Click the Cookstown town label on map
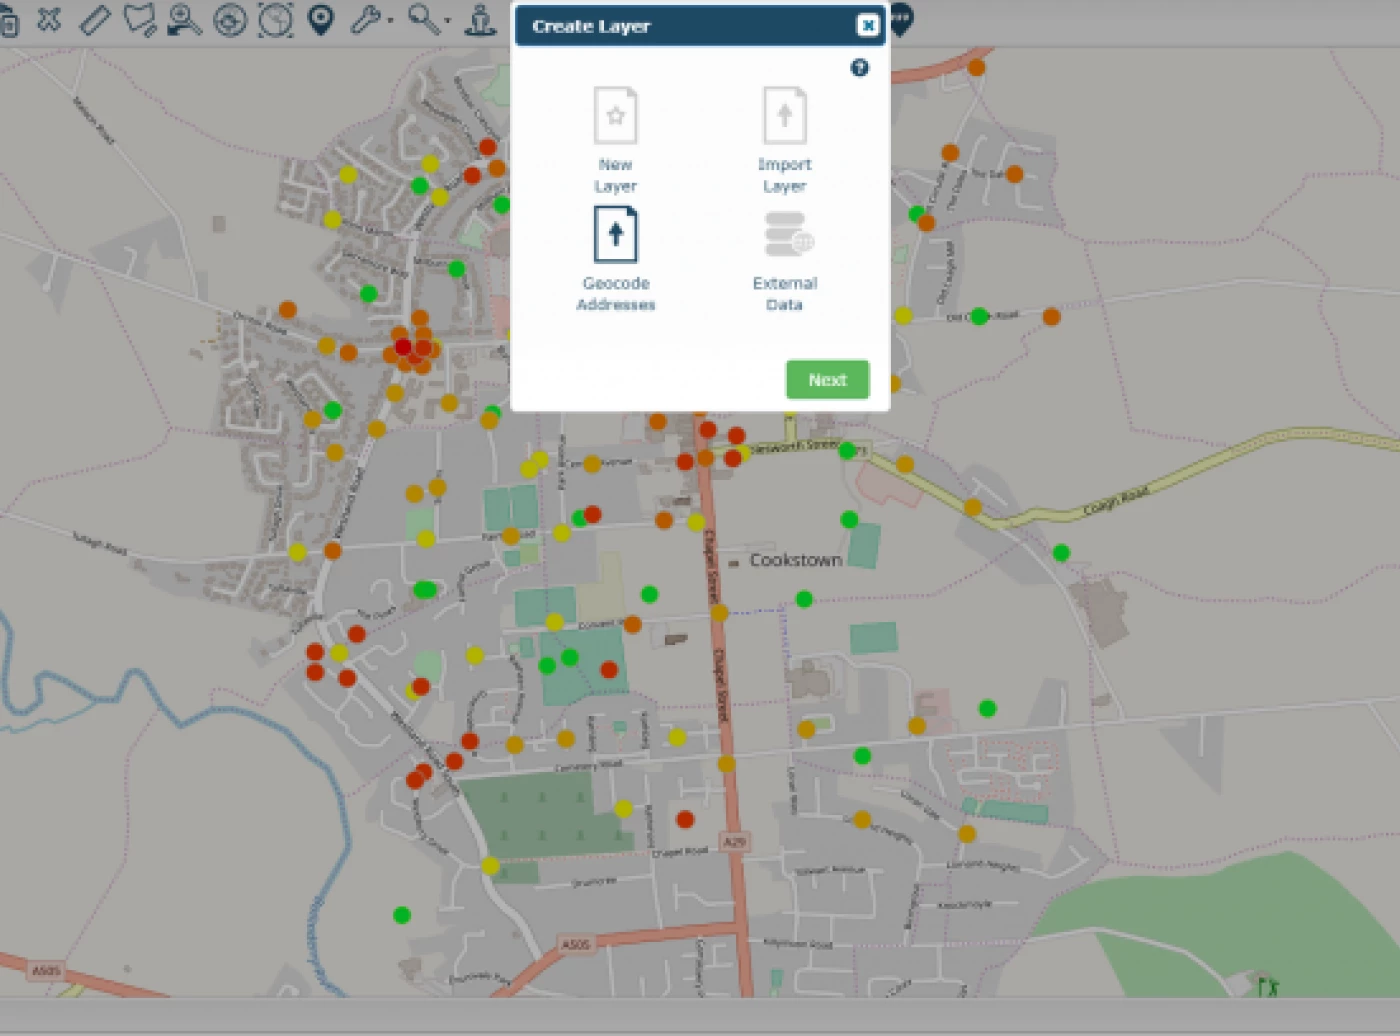Screen dimensions: 1400x1036 point(795,560)
